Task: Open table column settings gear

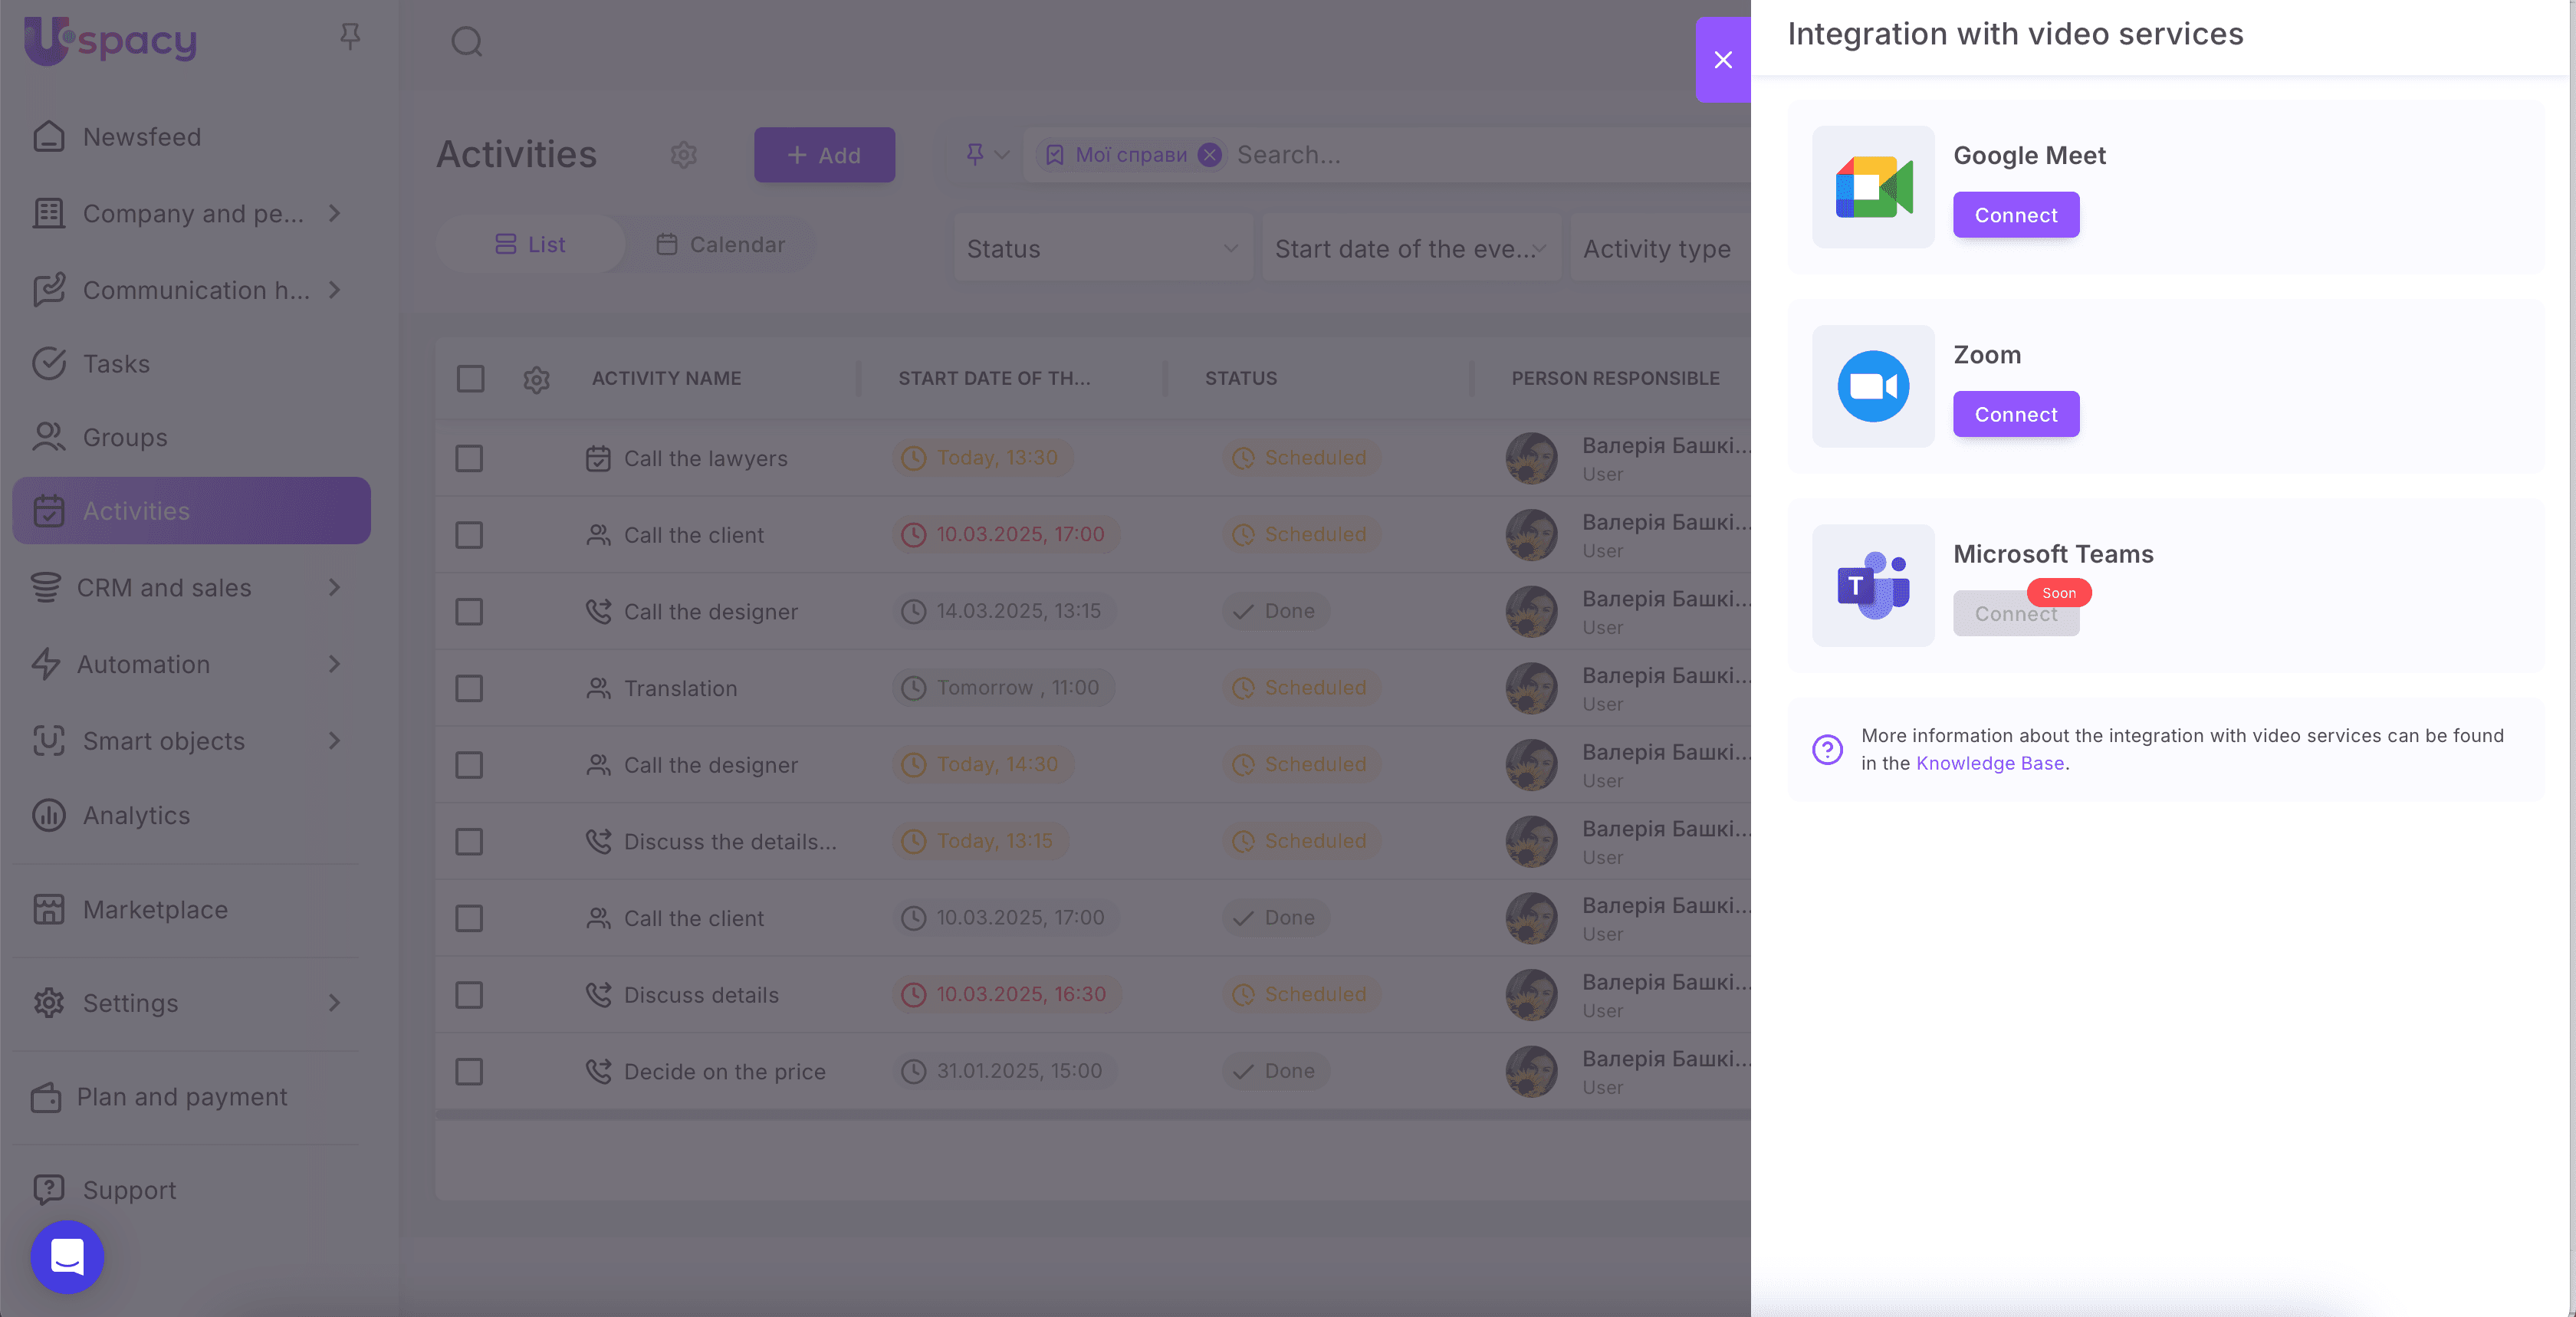Action: 536,379
